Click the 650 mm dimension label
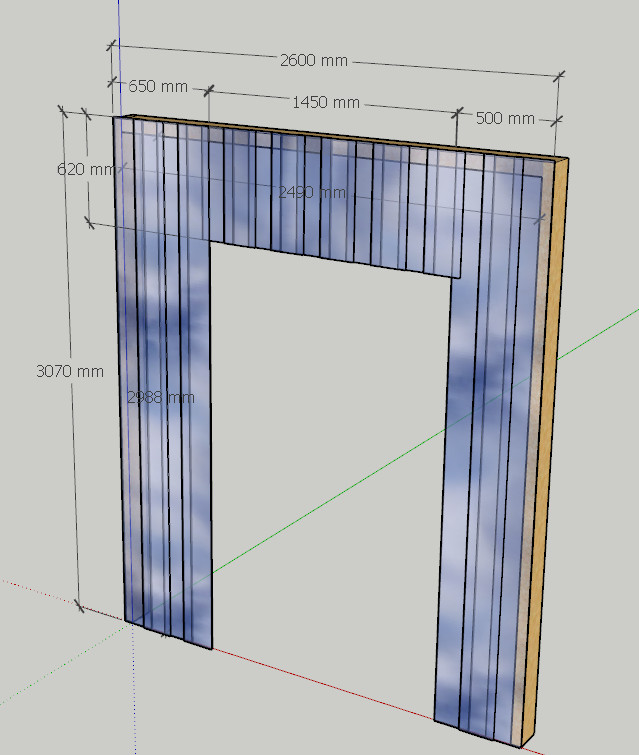The width and height of the screenshot is (639, 755). click(x=158, y=87)
